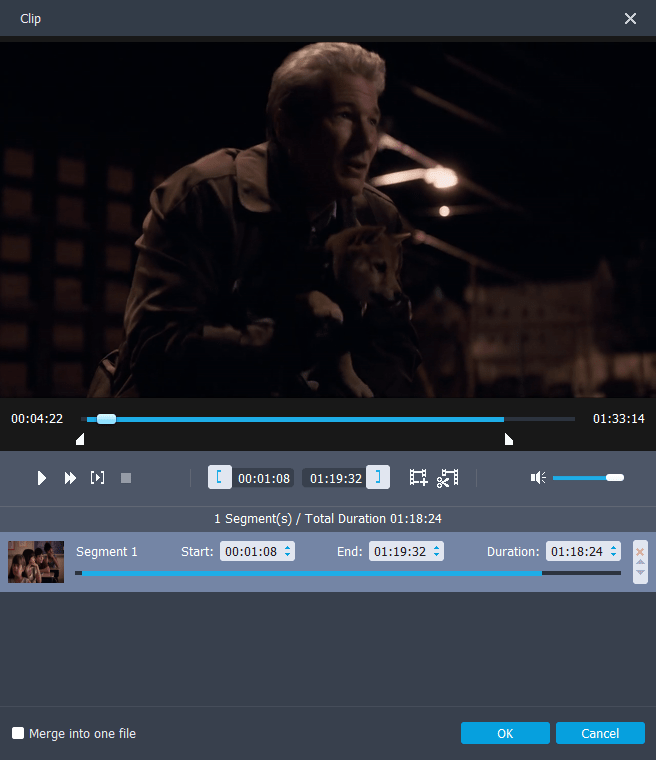Click the fast-forward double arrow button
The height and width of the screenshot is (760, 656).
click(x=70, y=478)
